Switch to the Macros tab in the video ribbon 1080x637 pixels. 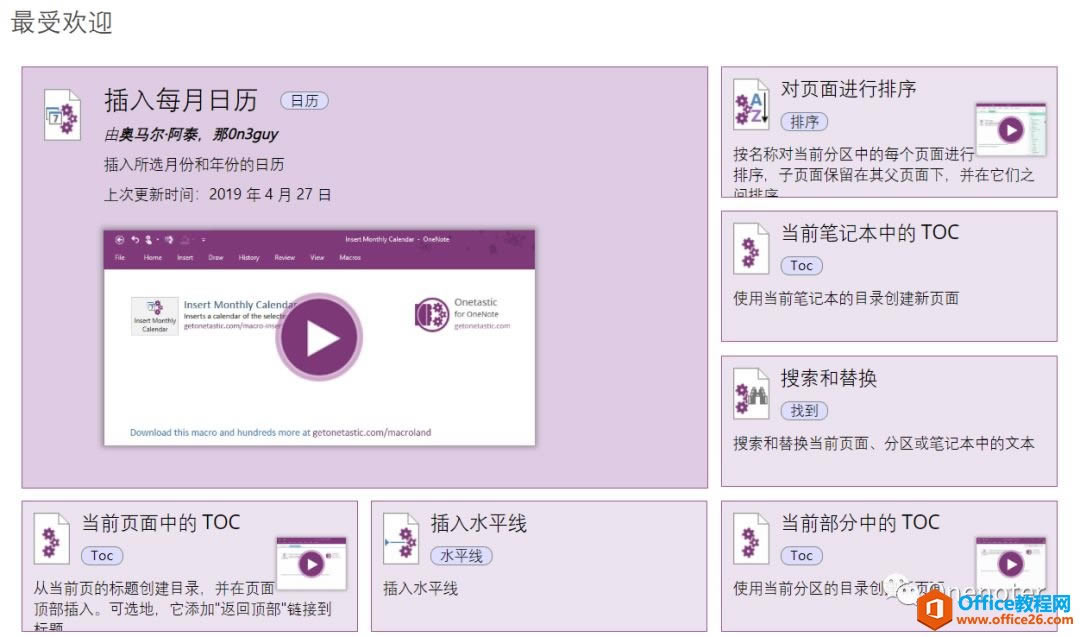pos(349,258)
